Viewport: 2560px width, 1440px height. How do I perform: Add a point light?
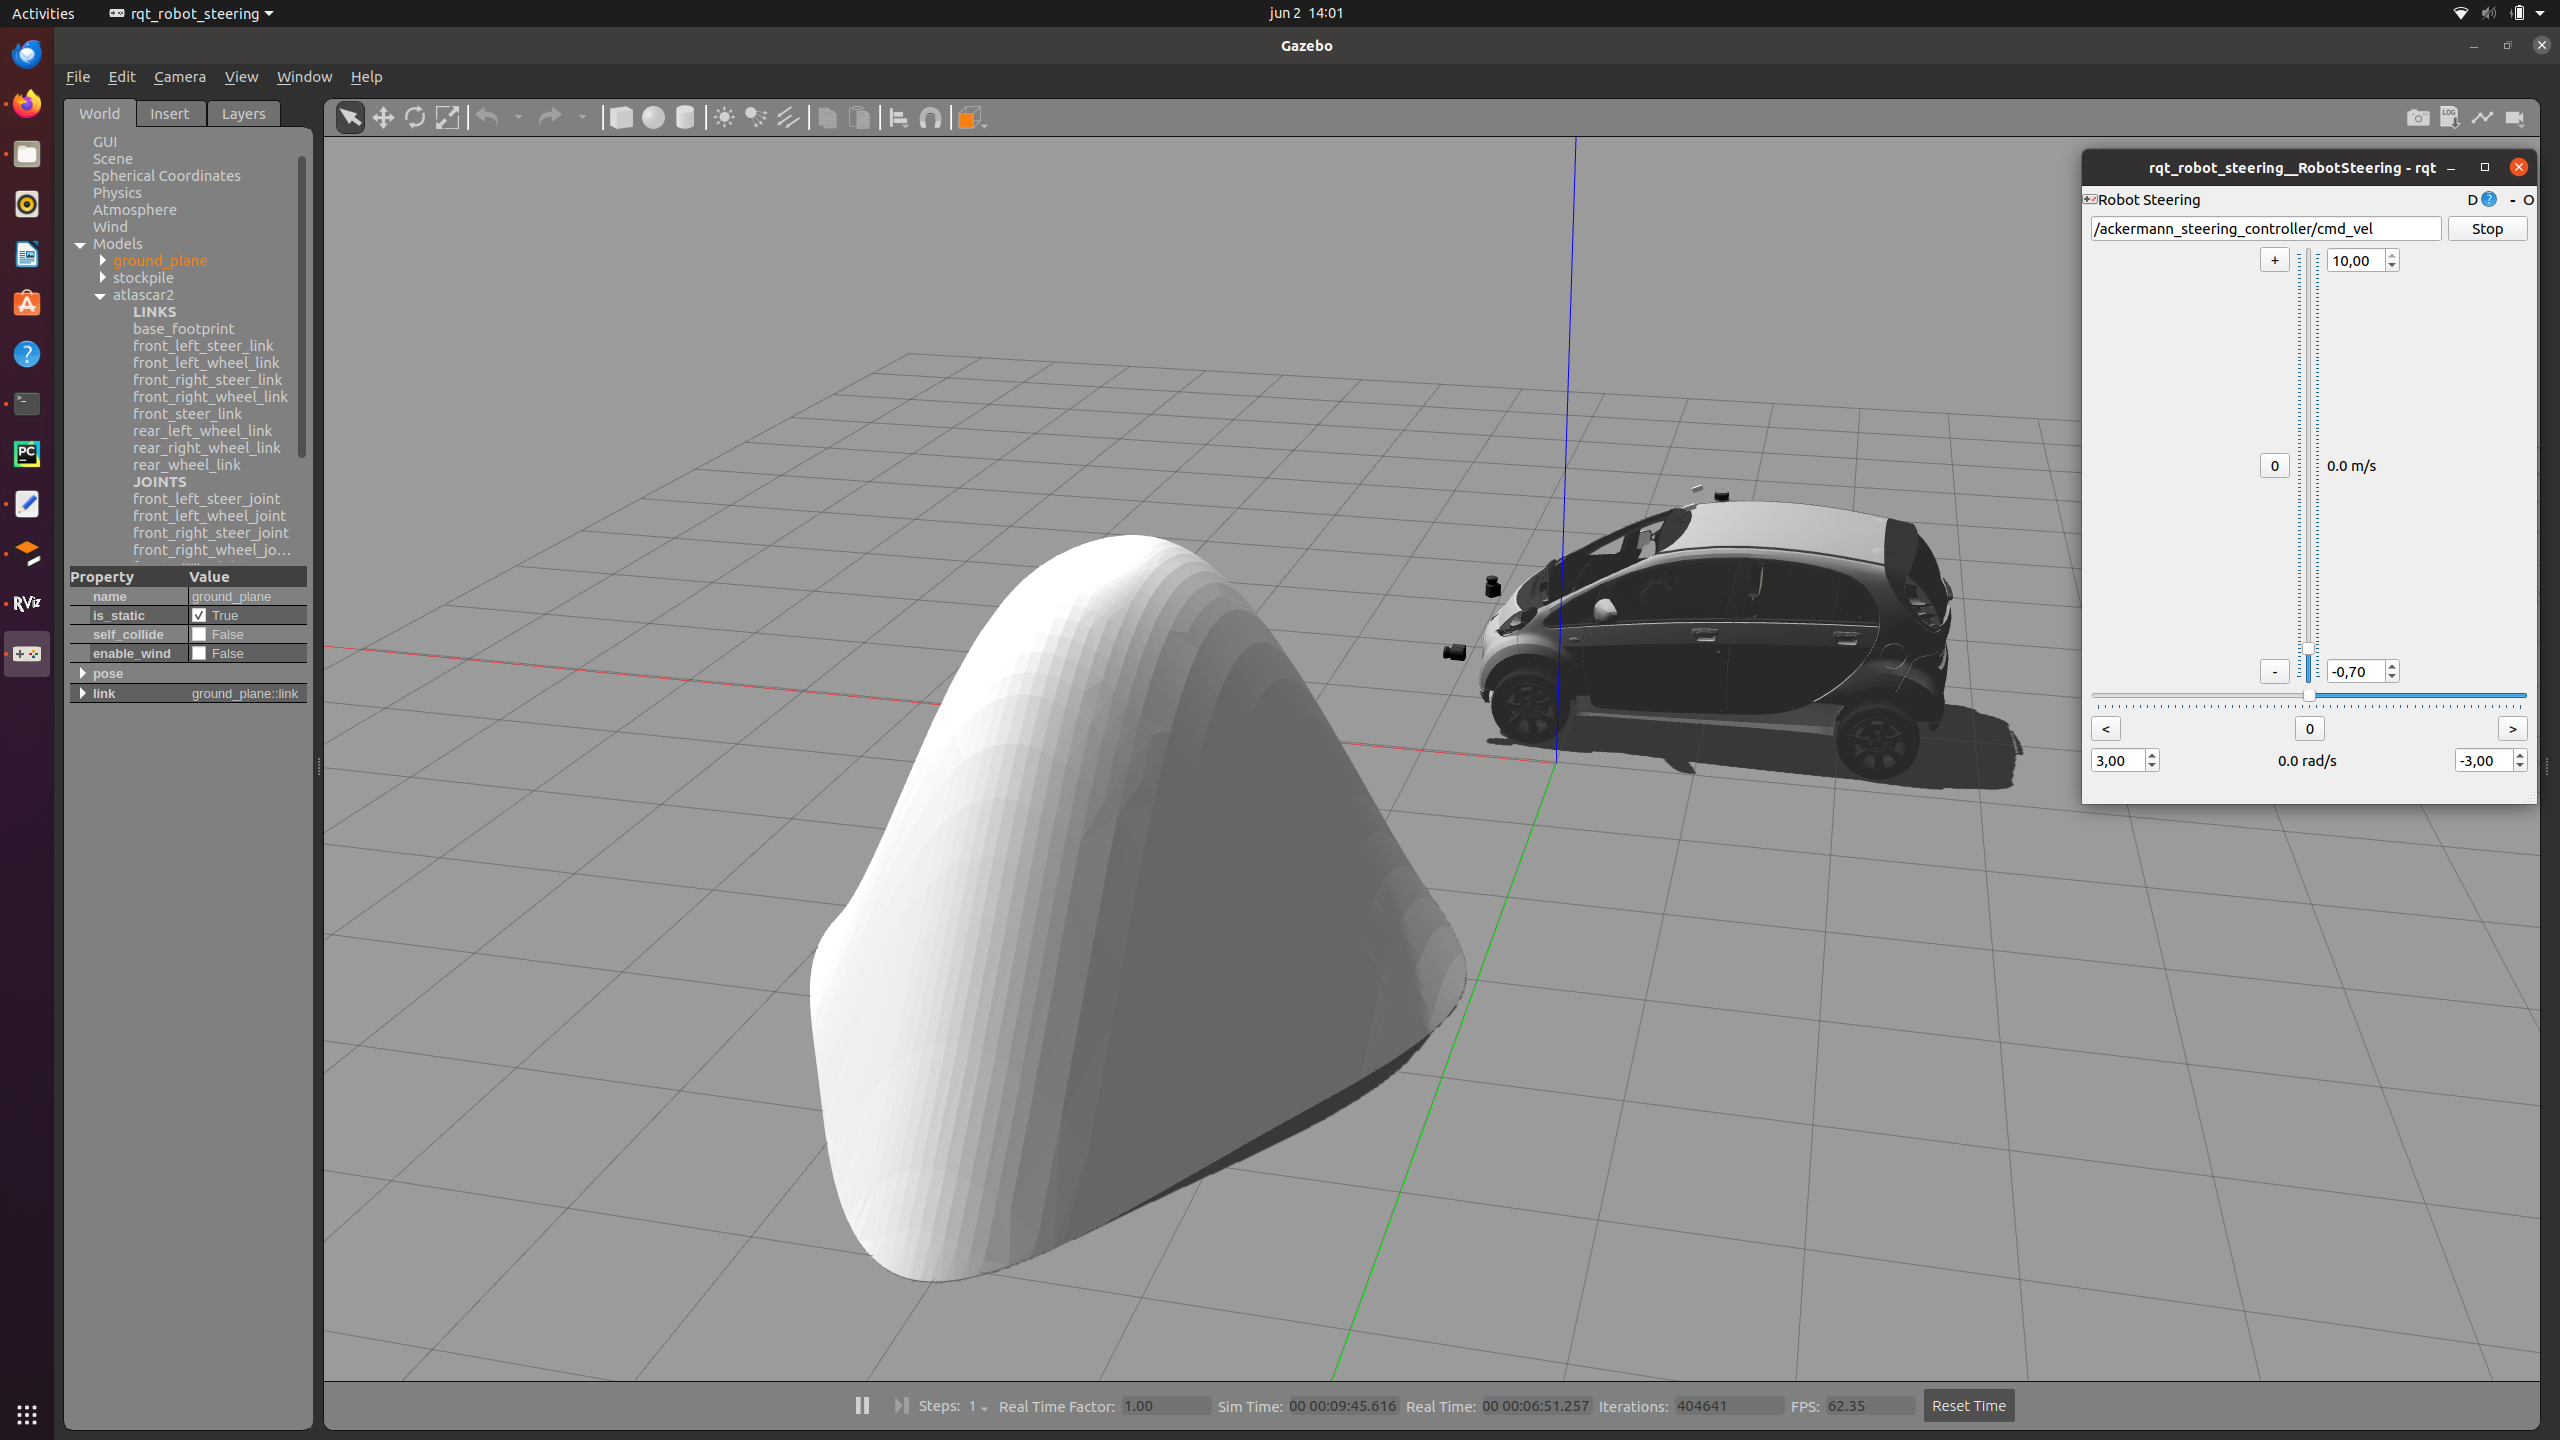coord(724,118)
